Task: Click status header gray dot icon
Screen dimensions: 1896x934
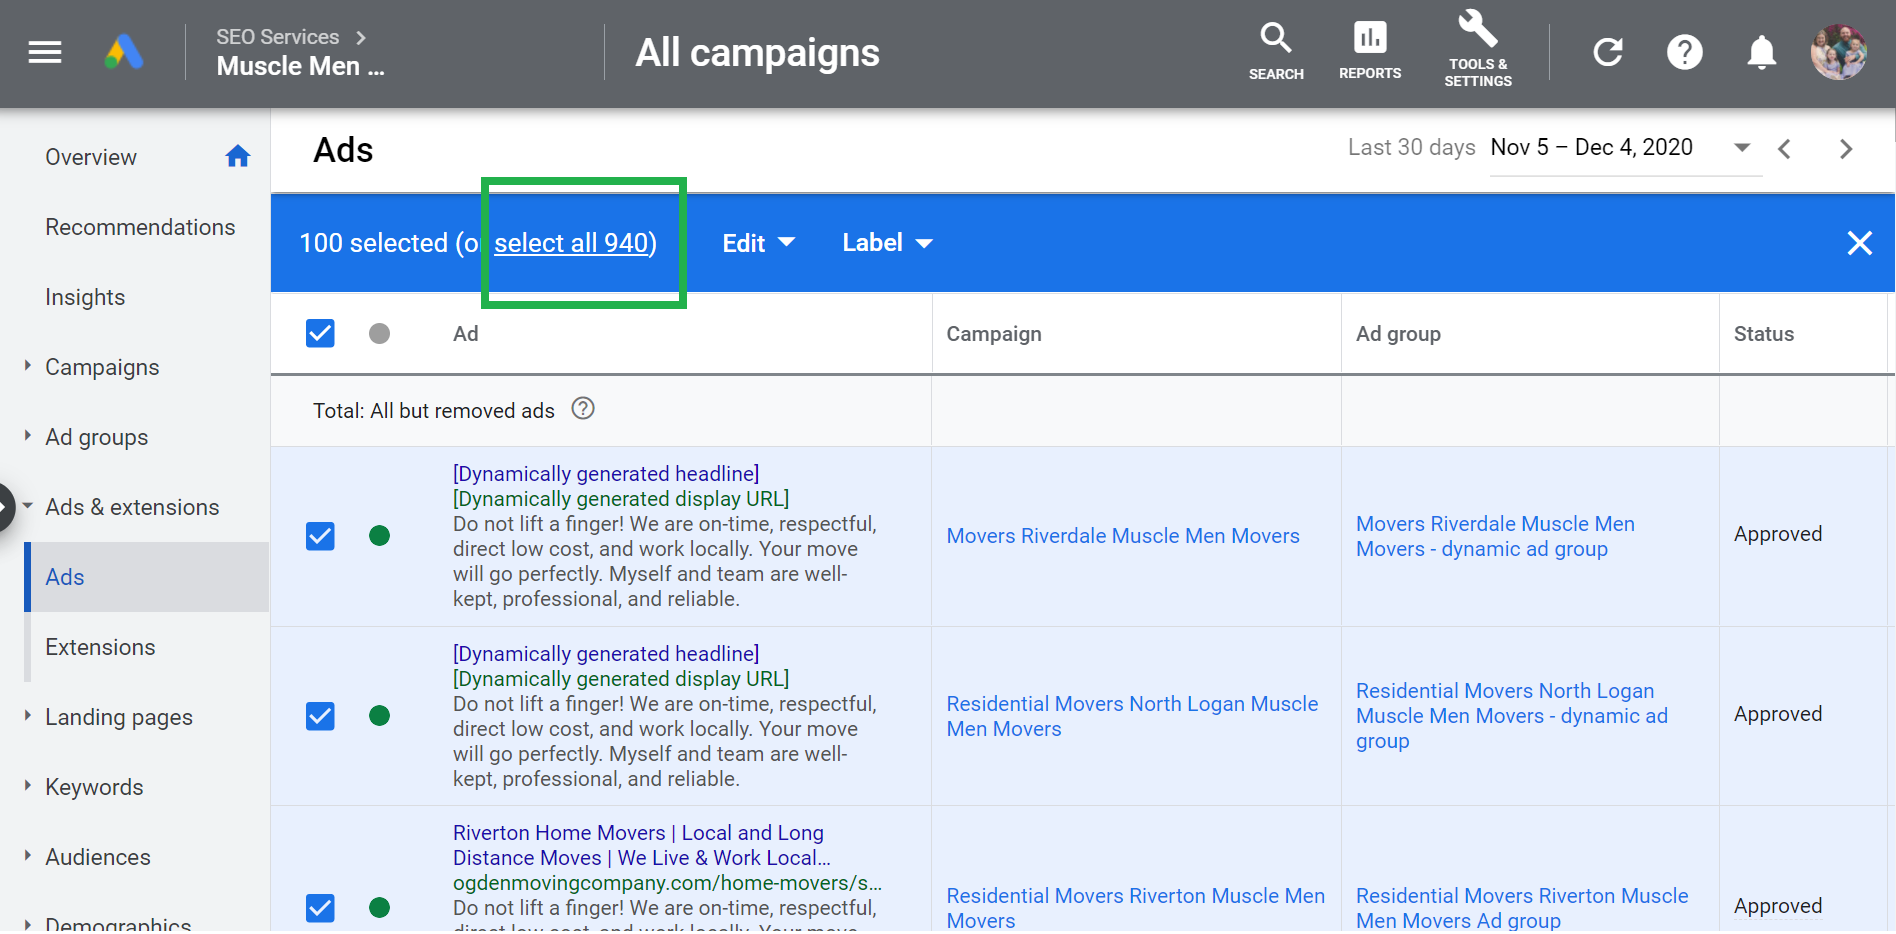Action: pos(379,334)
